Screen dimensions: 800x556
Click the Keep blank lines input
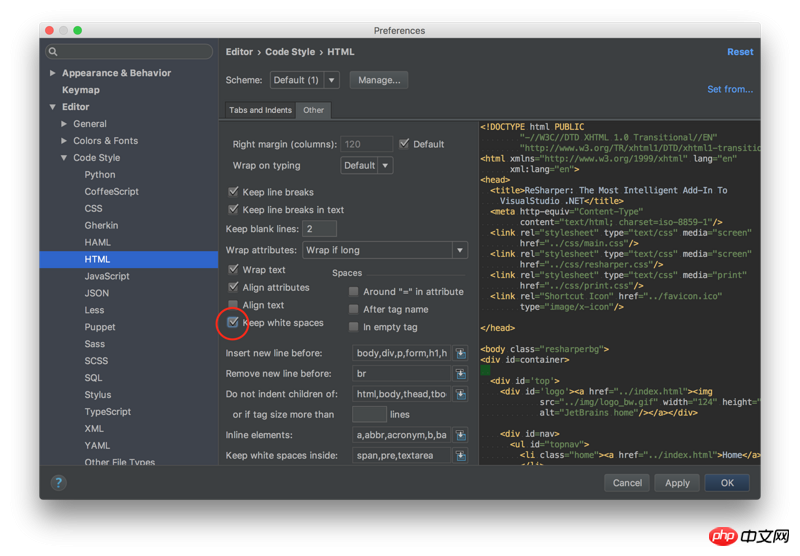(319, 229)
